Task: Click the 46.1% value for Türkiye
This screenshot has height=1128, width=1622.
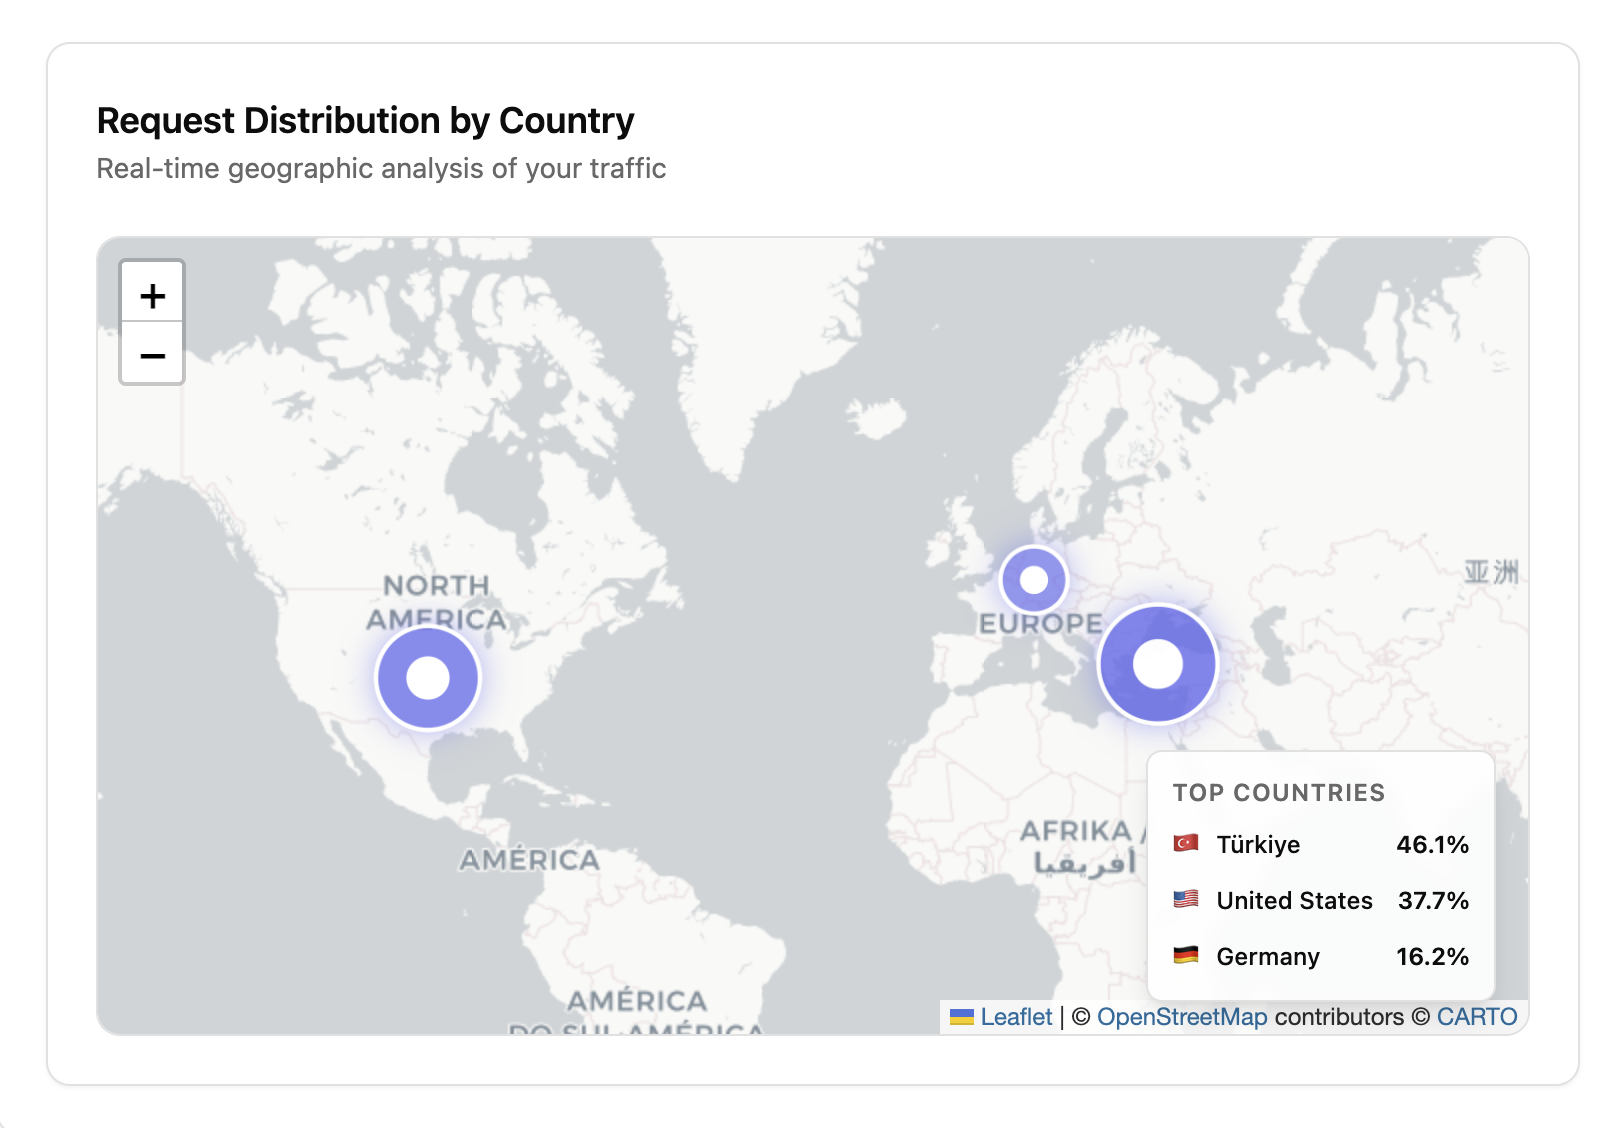Action: [1433, 845]
